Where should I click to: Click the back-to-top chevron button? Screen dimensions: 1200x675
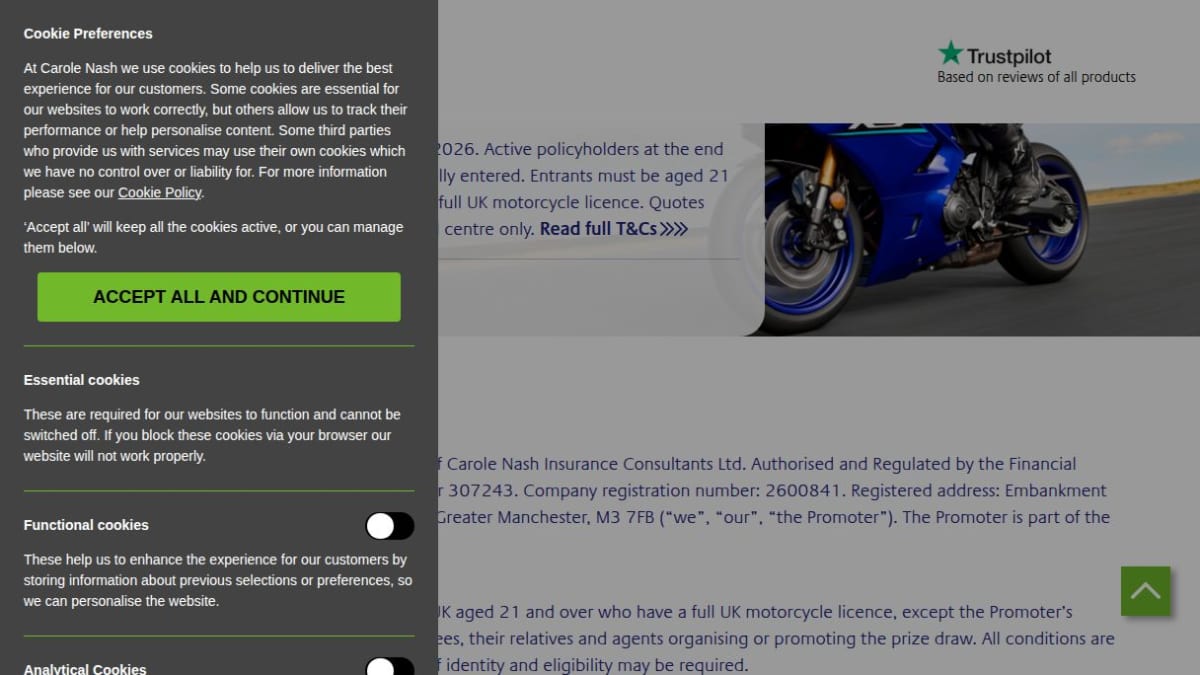[1145, 591]
